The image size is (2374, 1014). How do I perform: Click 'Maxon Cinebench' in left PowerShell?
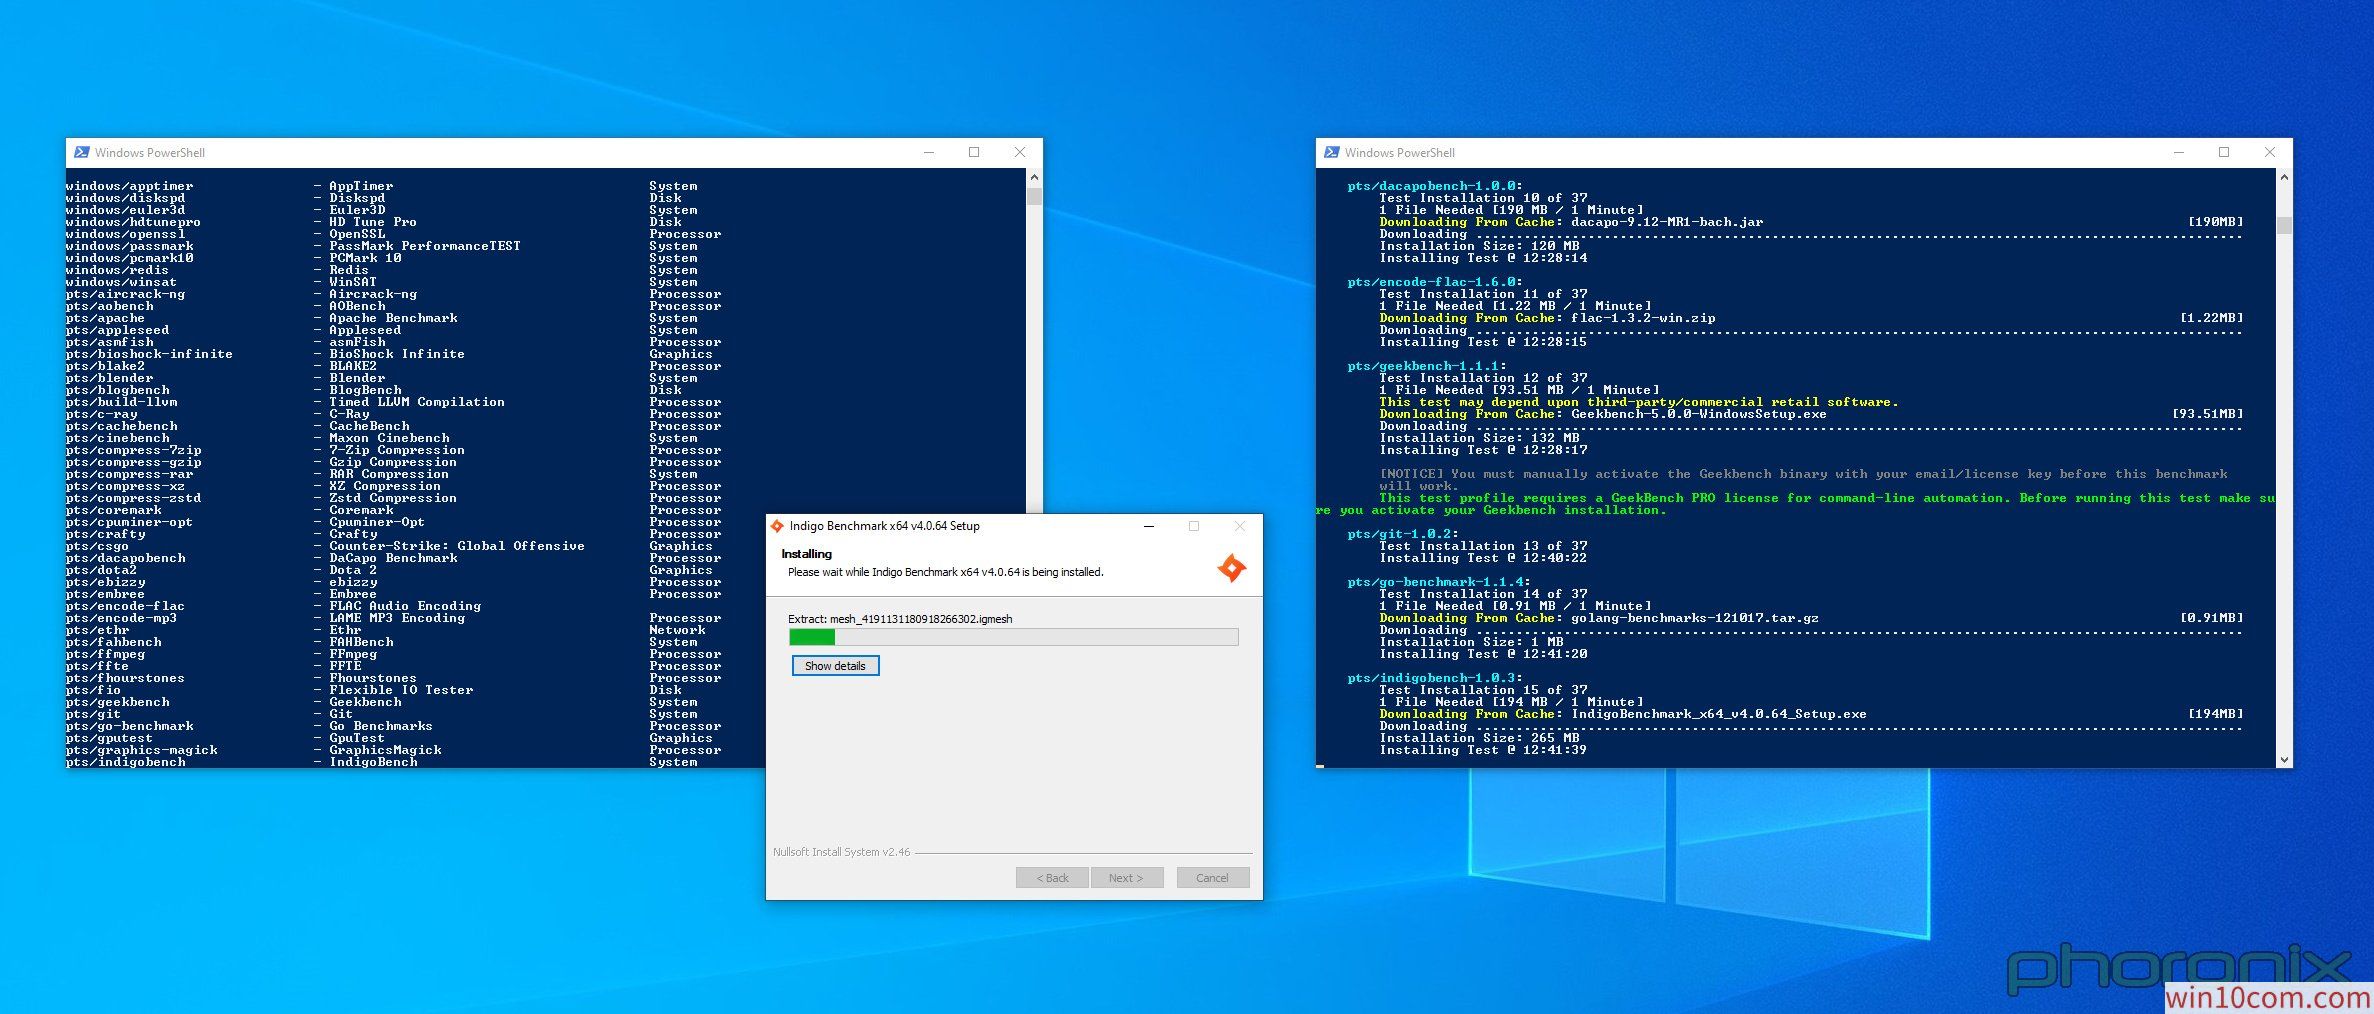click(x=389, y=438)
